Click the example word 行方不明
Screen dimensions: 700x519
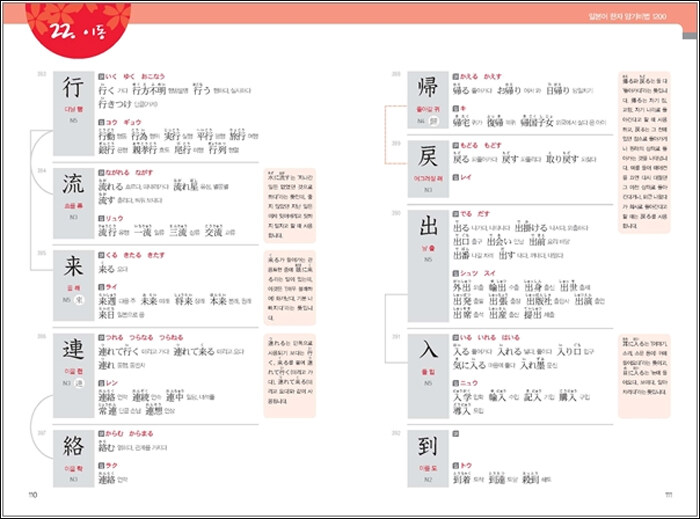[149, 89]
